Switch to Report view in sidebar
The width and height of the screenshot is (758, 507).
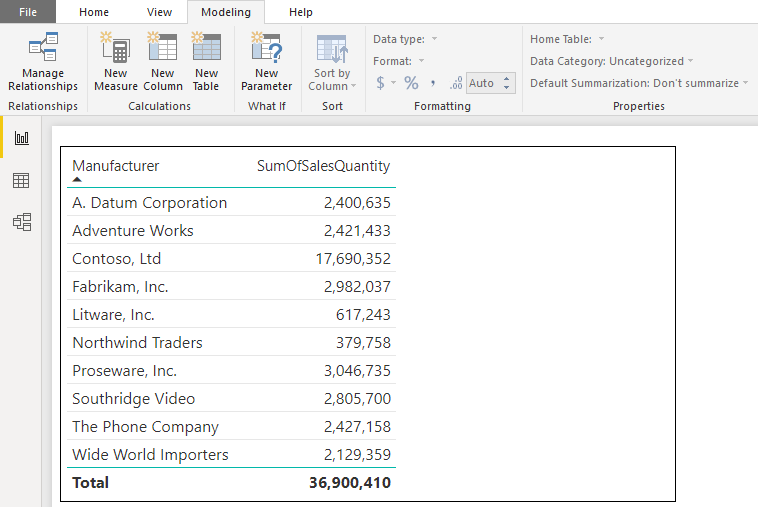(x=21, y=138)
